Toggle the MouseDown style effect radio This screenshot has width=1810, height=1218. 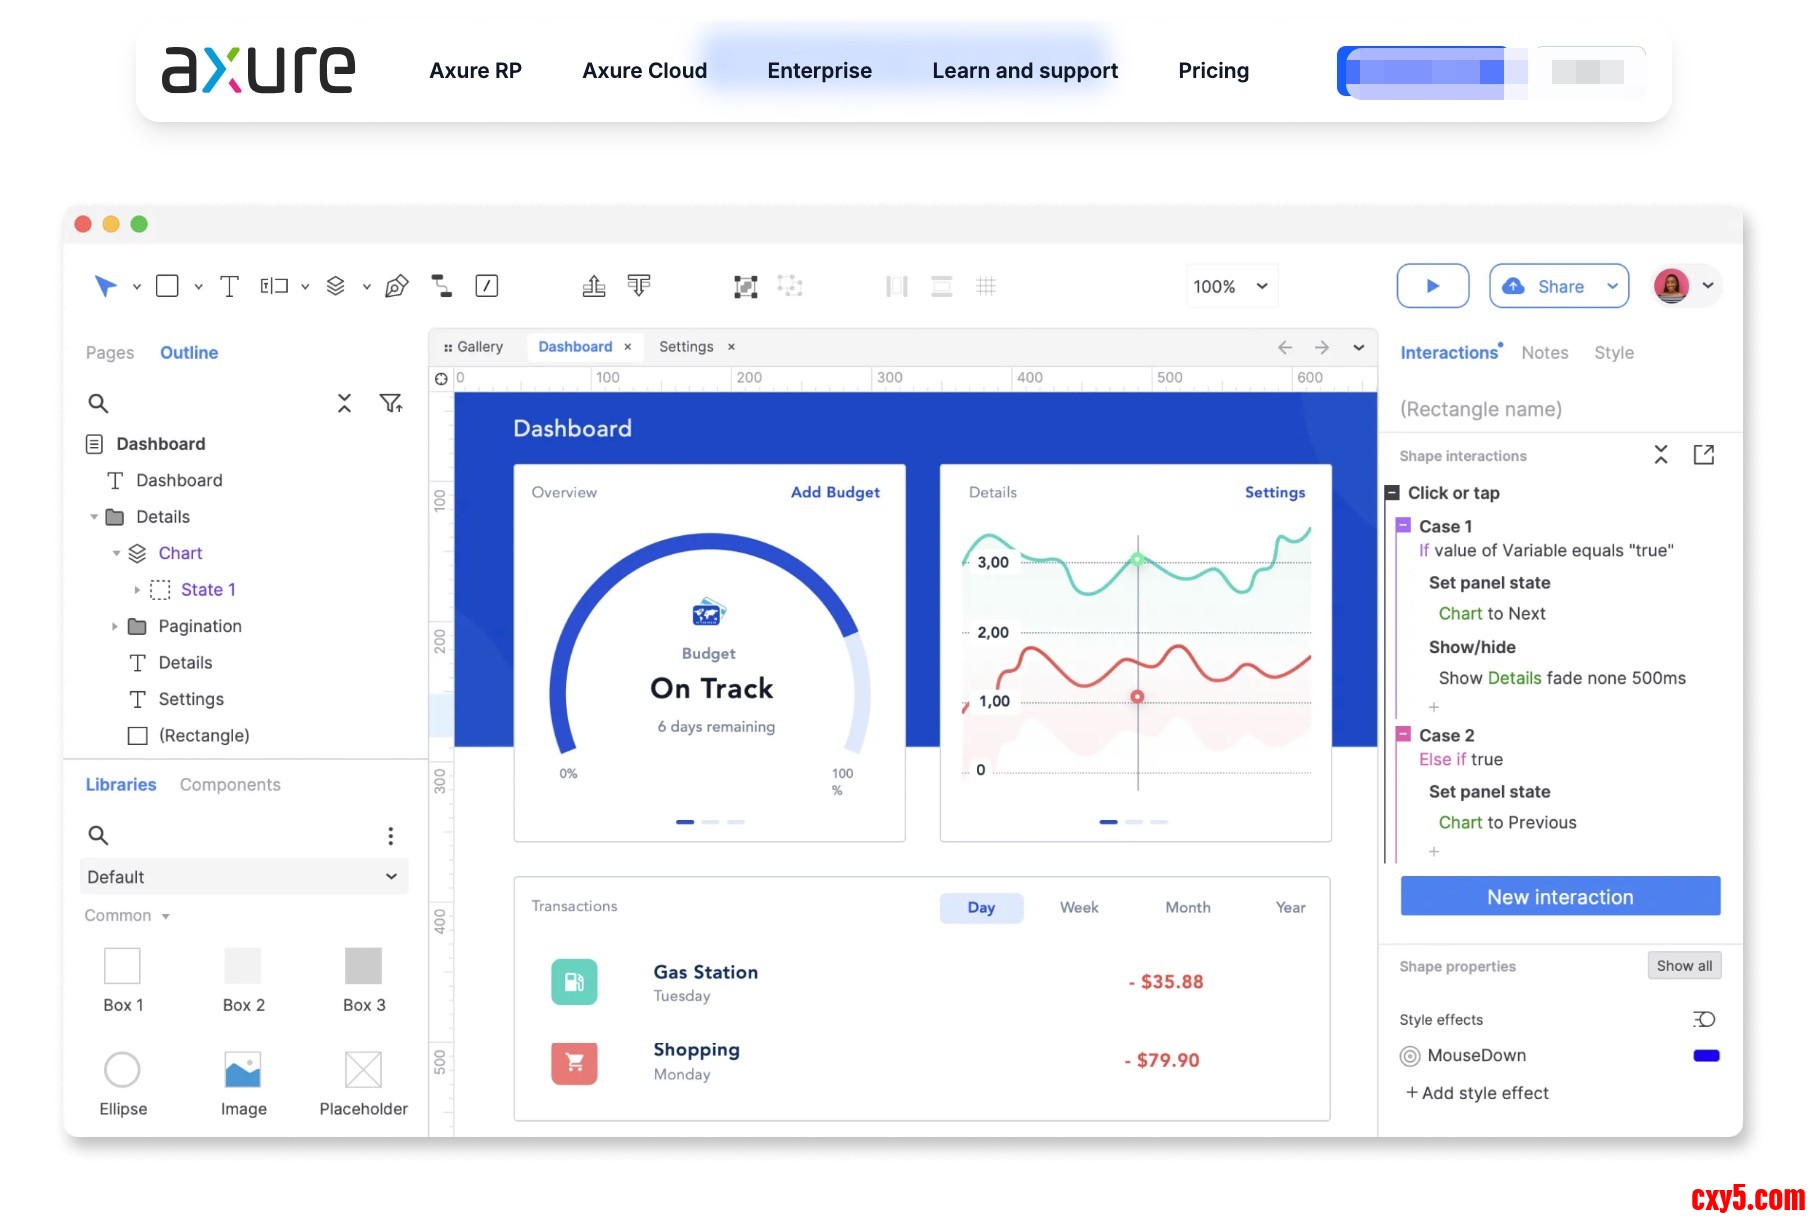1410,1056
